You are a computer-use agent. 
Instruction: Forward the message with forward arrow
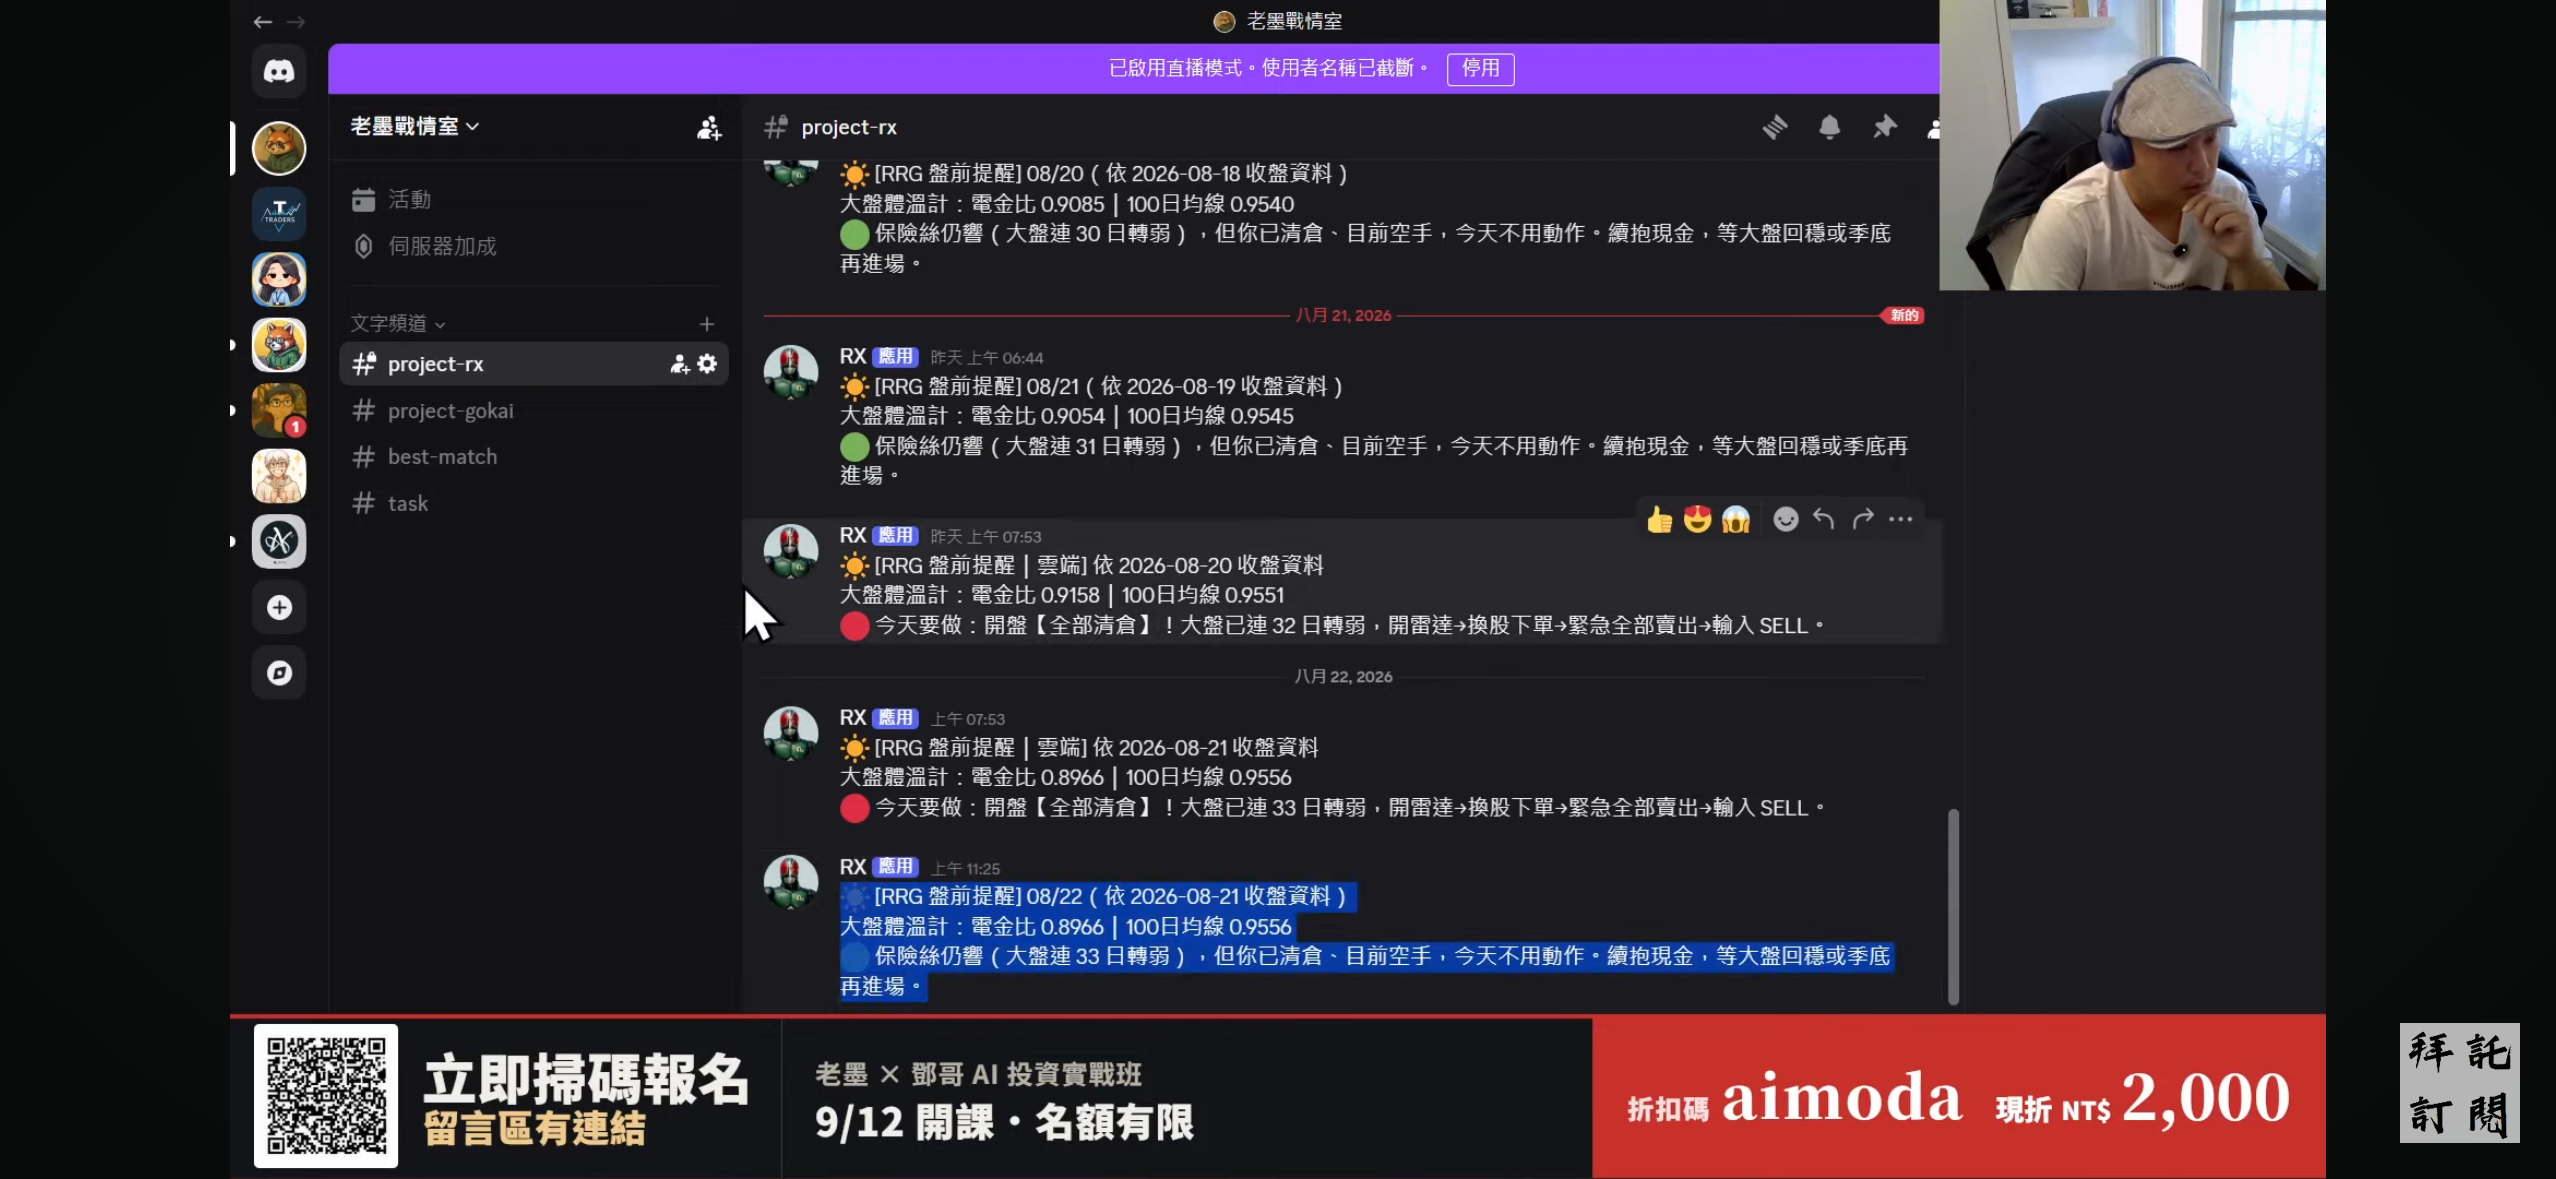click(1862, 519)
